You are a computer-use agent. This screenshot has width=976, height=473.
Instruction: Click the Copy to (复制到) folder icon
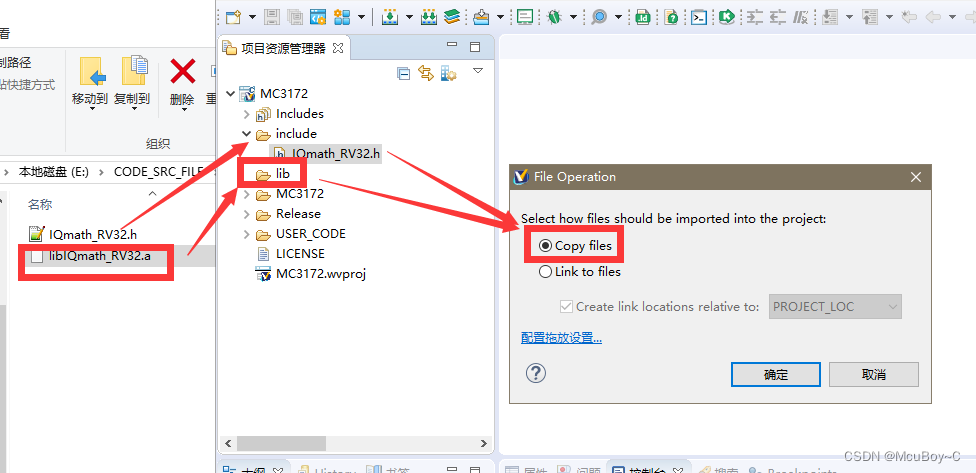tap(132, 72)
